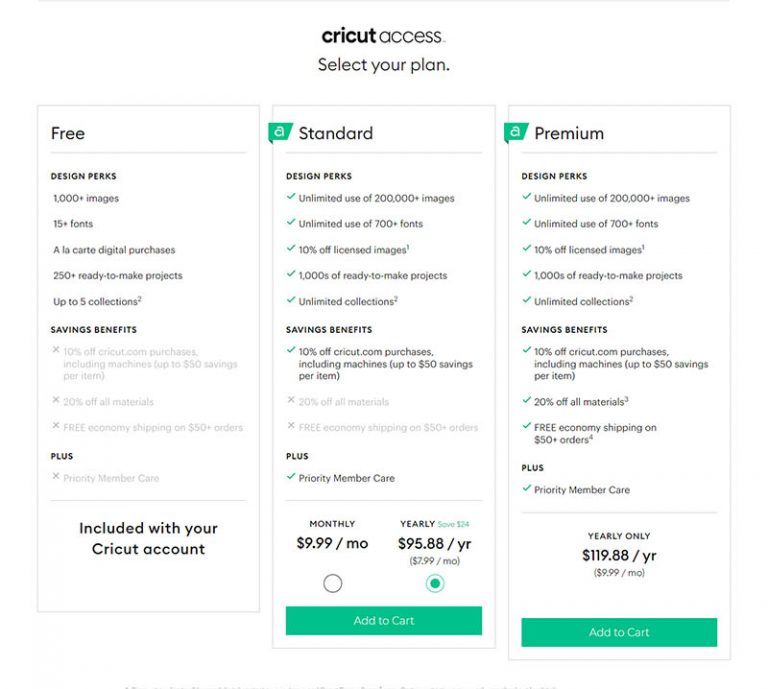Viewport: 768px width, 689px height.
Task: Click the Free plan heading
Action: click(x=68, y=133)
